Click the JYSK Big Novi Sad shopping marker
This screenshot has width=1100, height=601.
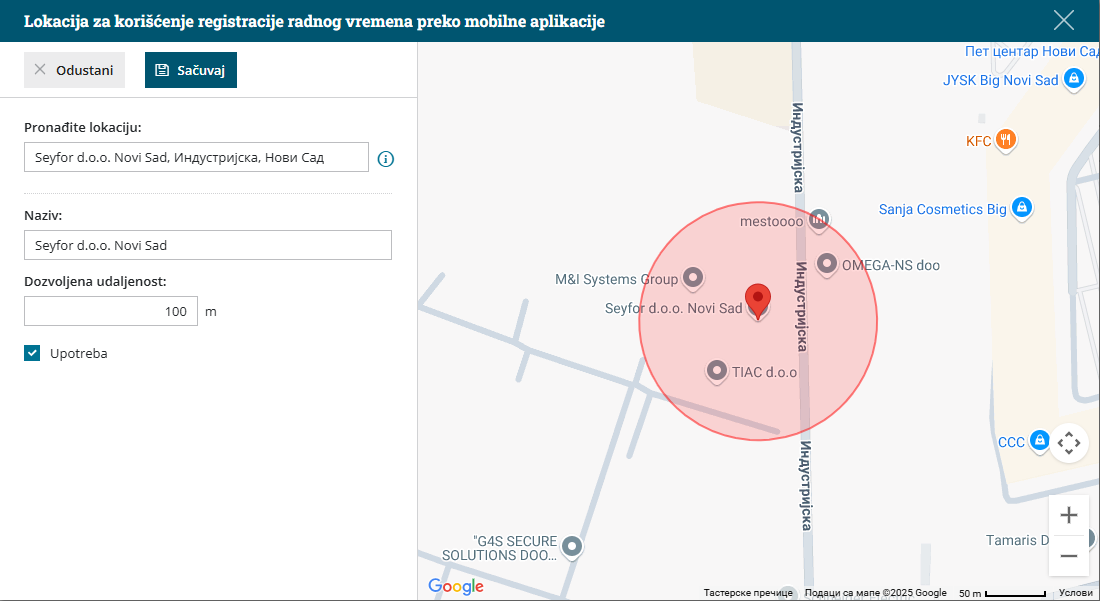click(1073, 79)
